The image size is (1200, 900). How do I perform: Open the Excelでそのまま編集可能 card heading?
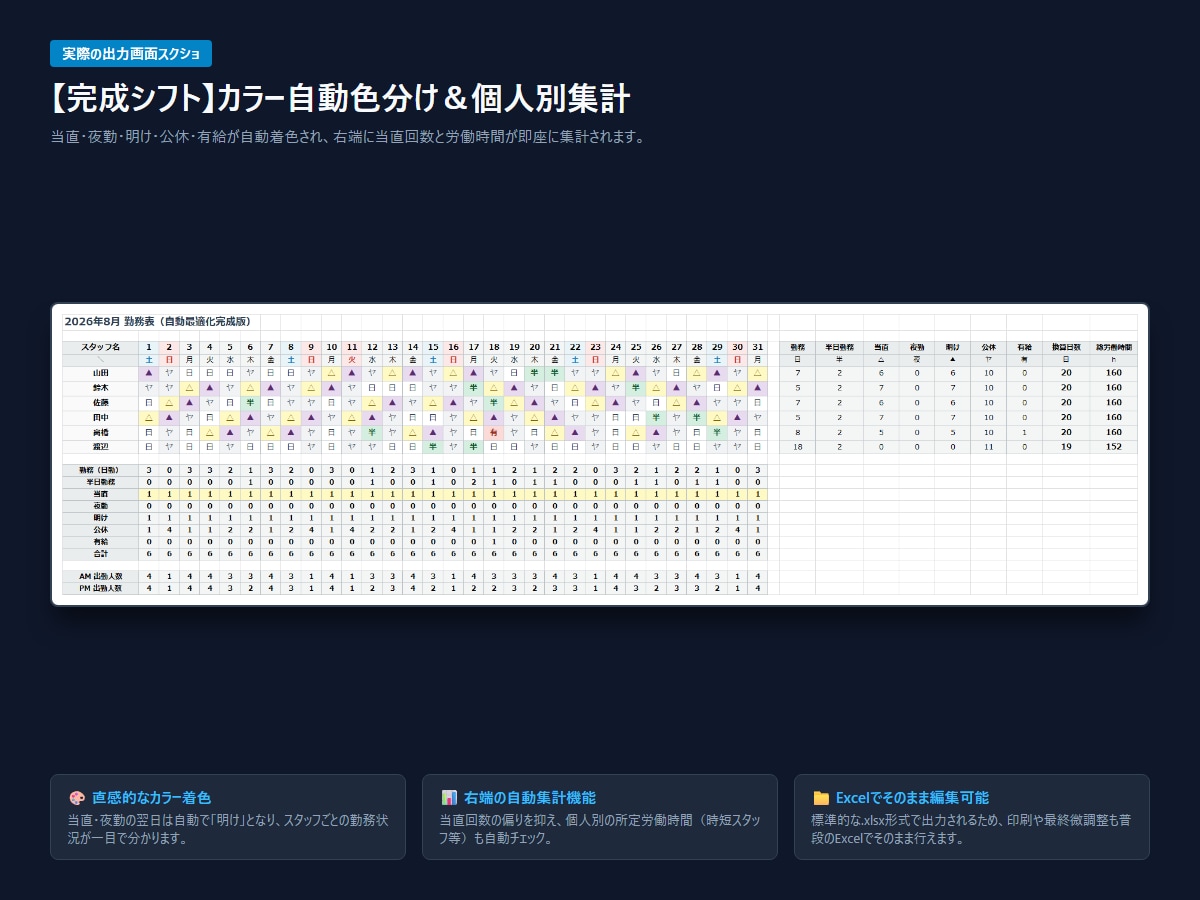(912, 798)
